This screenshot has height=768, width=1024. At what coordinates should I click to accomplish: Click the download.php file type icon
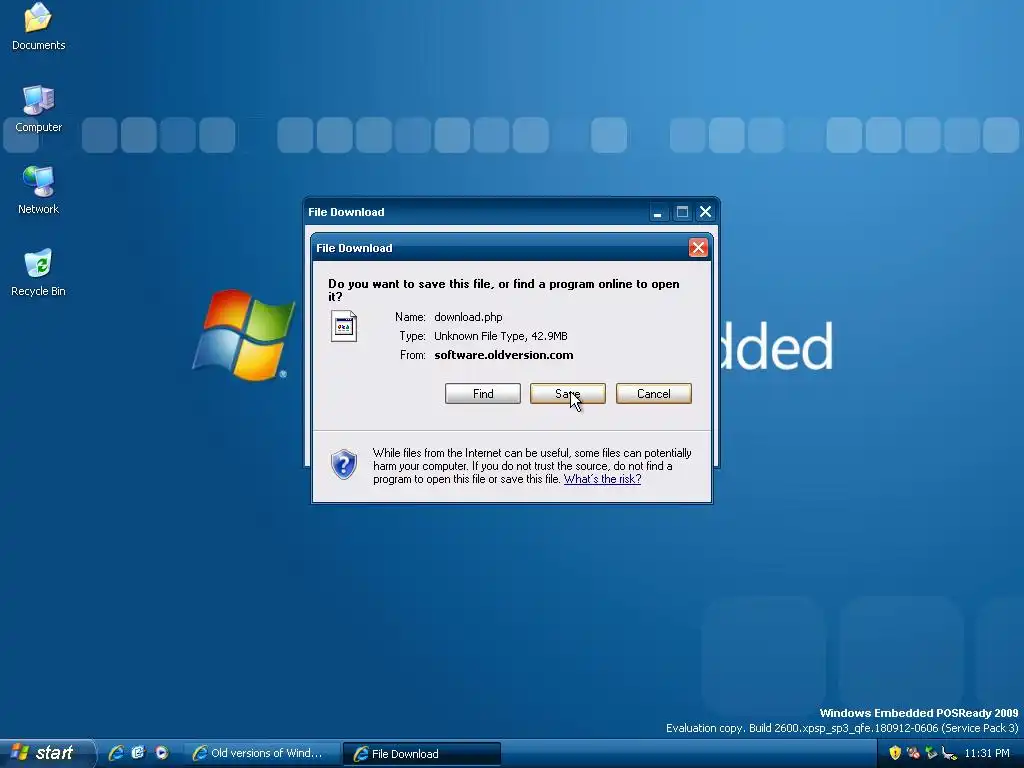[344, 326]
